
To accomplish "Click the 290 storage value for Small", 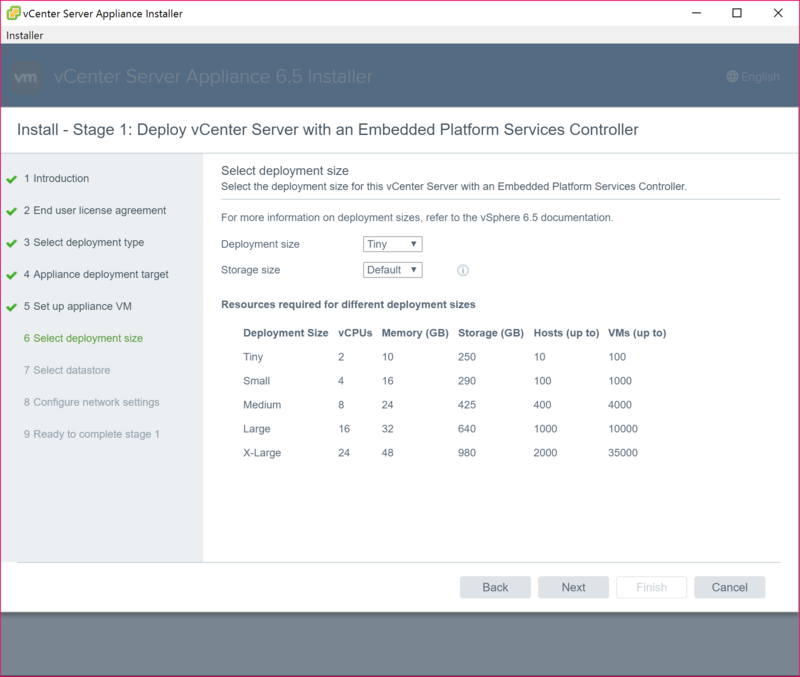I will (467, 381).
